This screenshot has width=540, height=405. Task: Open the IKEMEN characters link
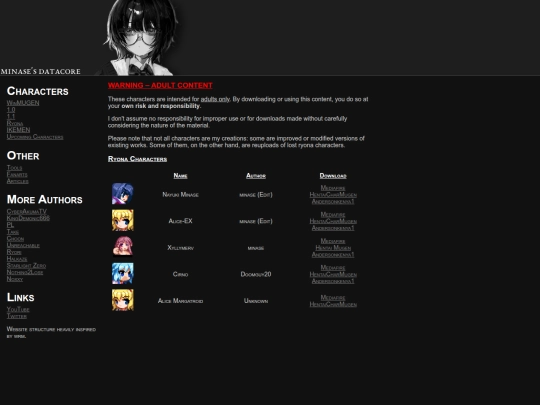point(19,130)
